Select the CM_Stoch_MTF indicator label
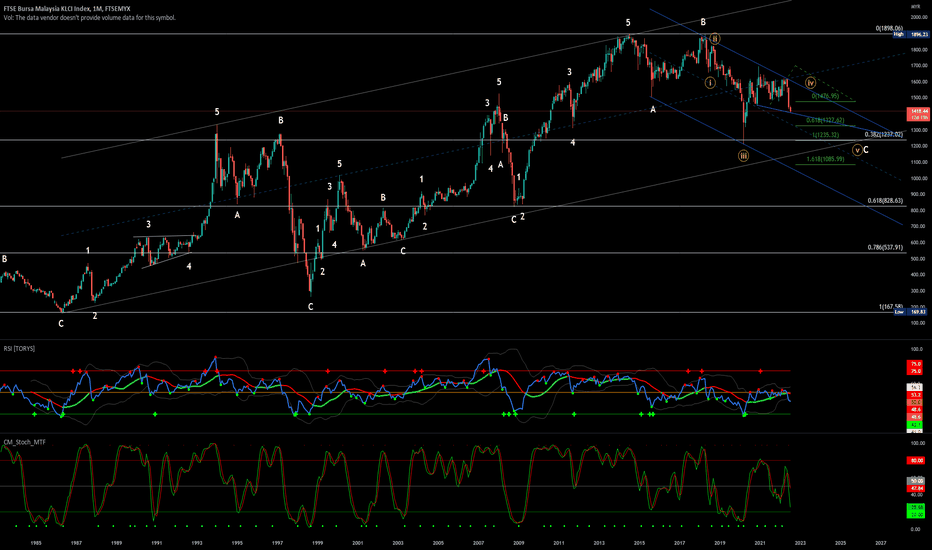This screenshot has width=932, height=550. [24, 442]
